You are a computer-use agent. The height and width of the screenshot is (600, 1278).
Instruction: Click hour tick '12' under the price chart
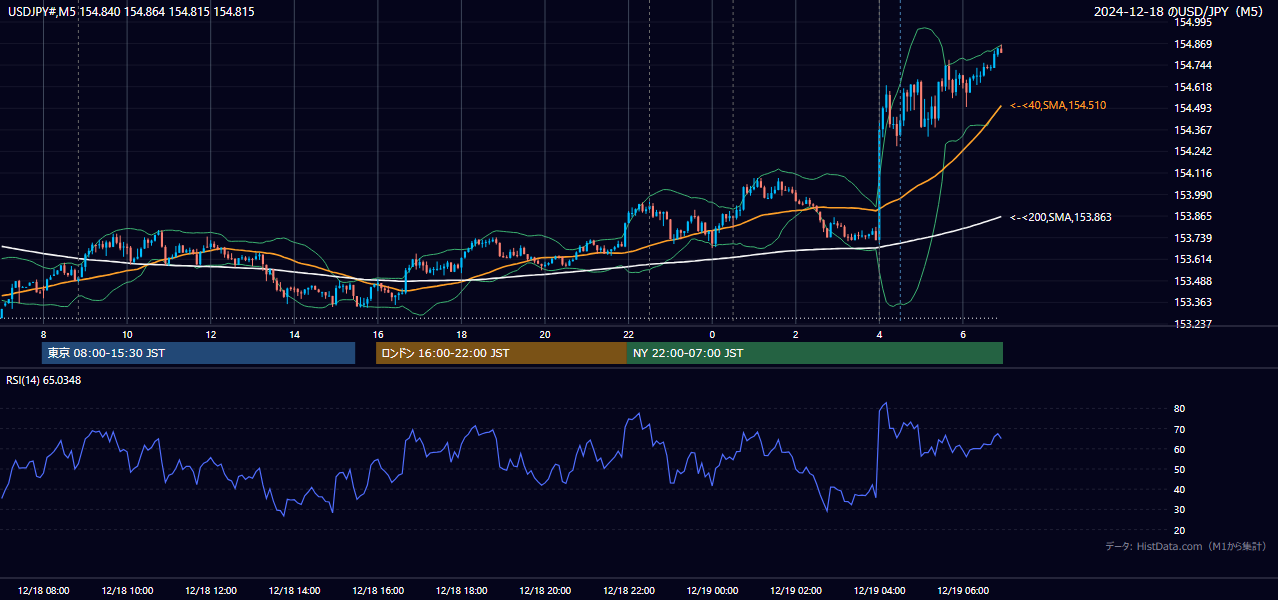210,334
